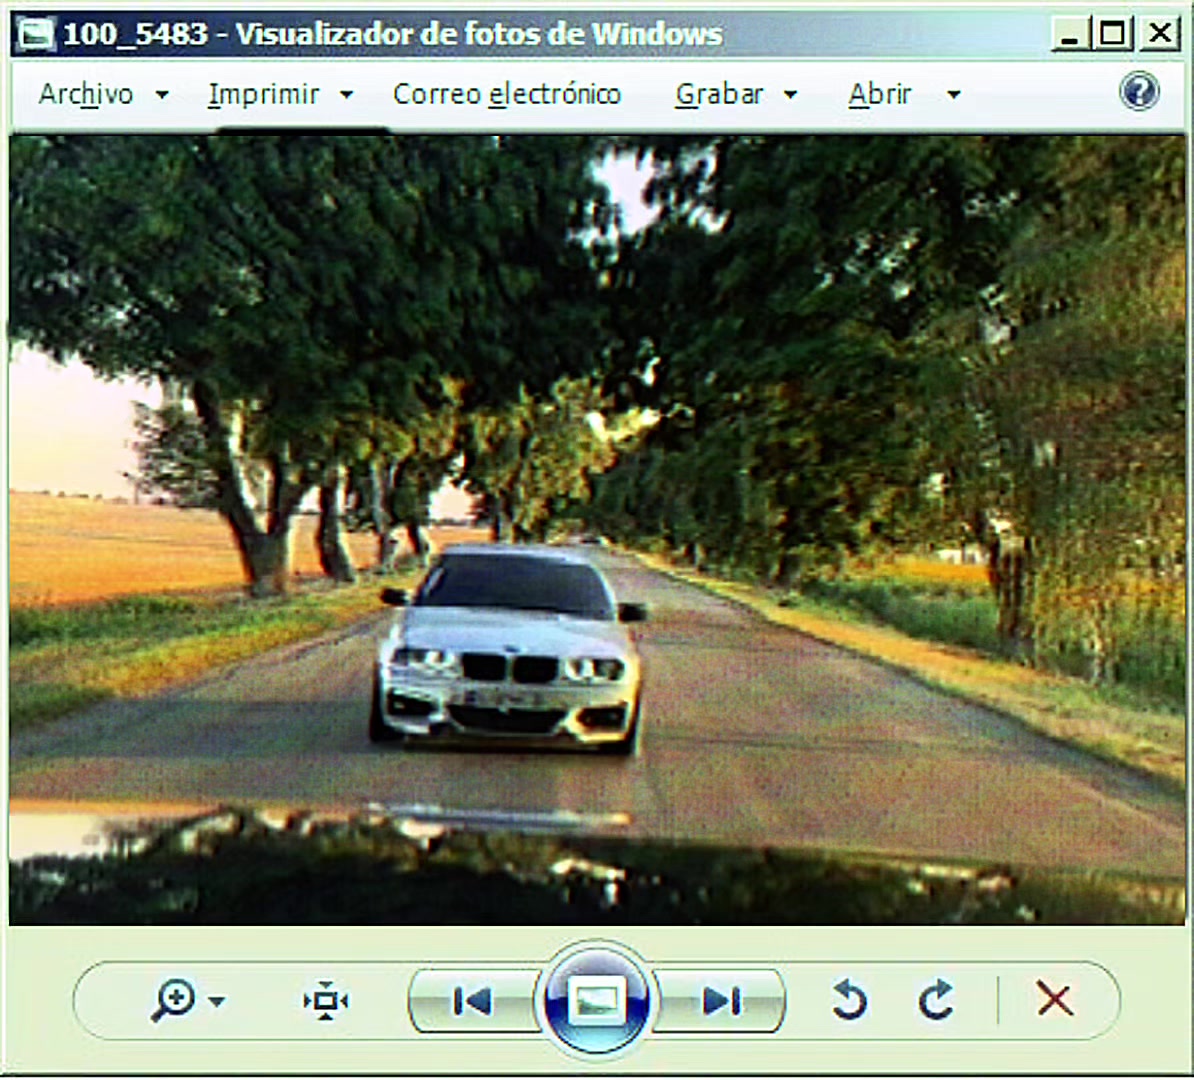
Task: Expand the Grabar dropdown arrow
Action: click(790, 95)
